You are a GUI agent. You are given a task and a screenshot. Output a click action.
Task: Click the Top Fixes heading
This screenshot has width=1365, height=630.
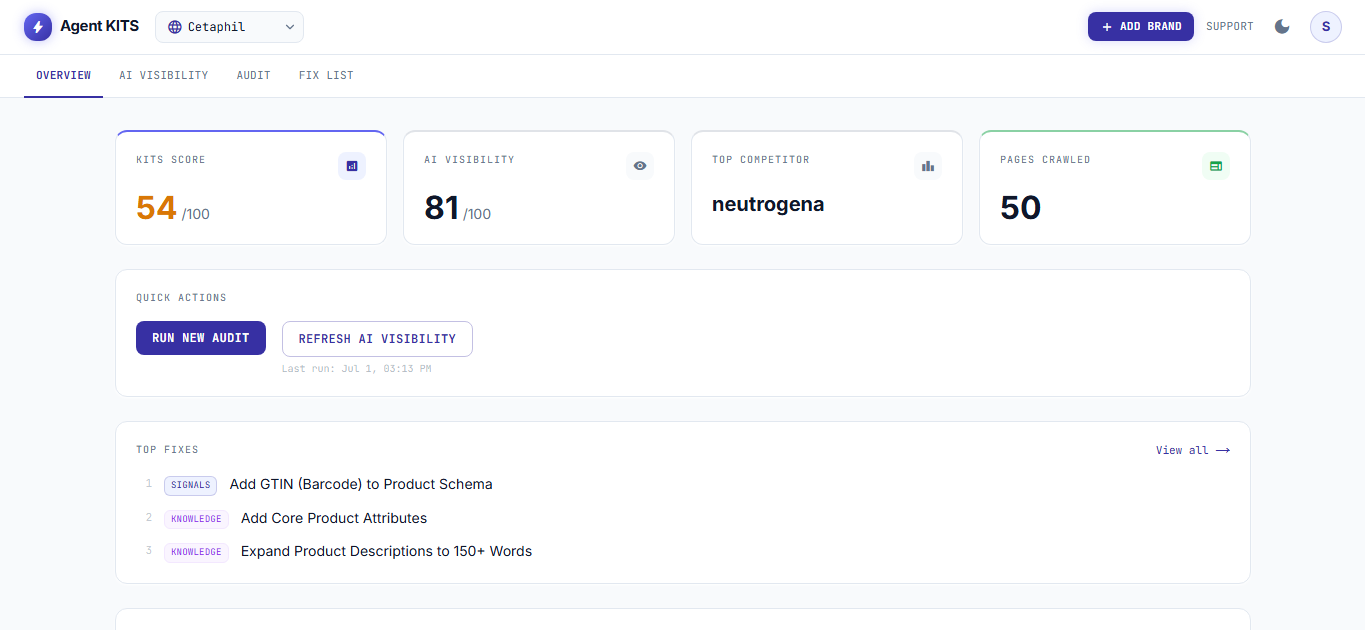coord(167,450)
